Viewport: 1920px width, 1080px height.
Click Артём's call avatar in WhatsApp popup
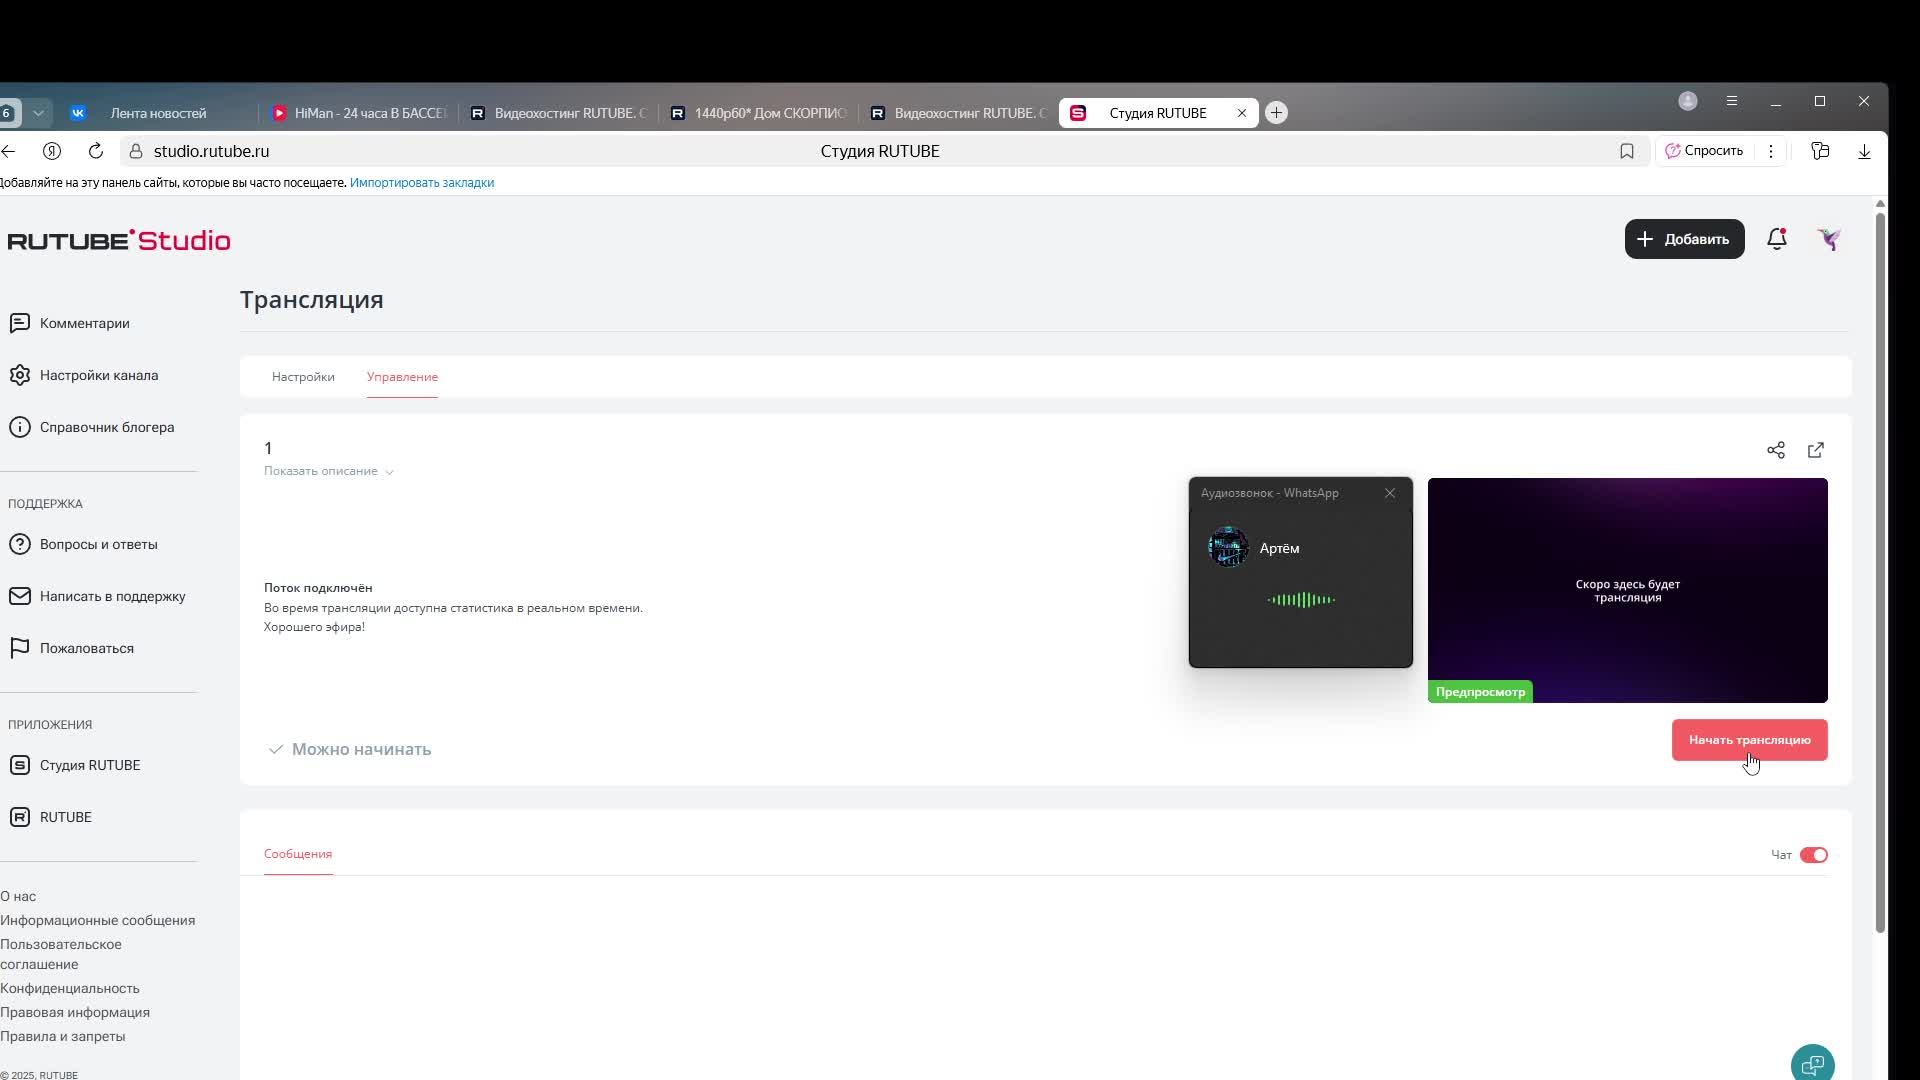[1228, 547]
